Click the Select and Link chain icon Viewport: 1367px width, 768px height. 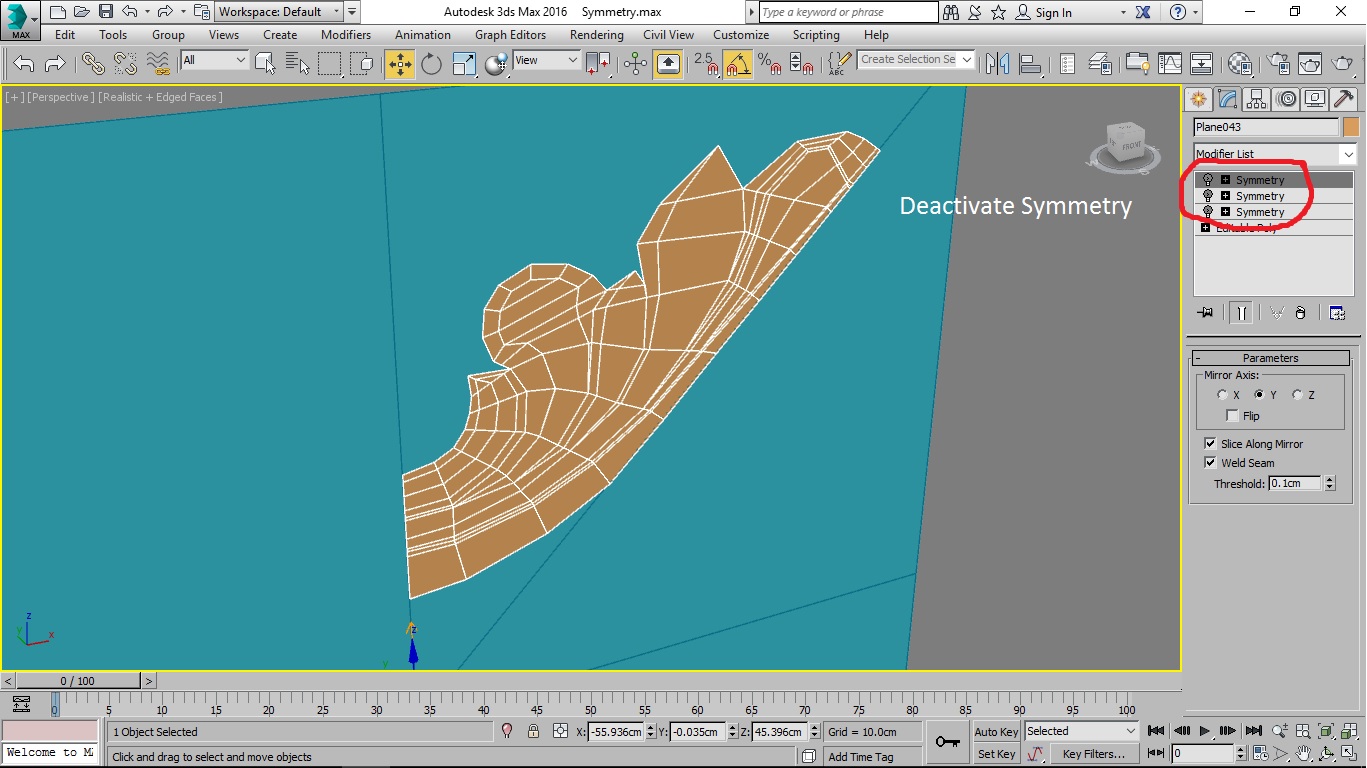coord(93,65)
